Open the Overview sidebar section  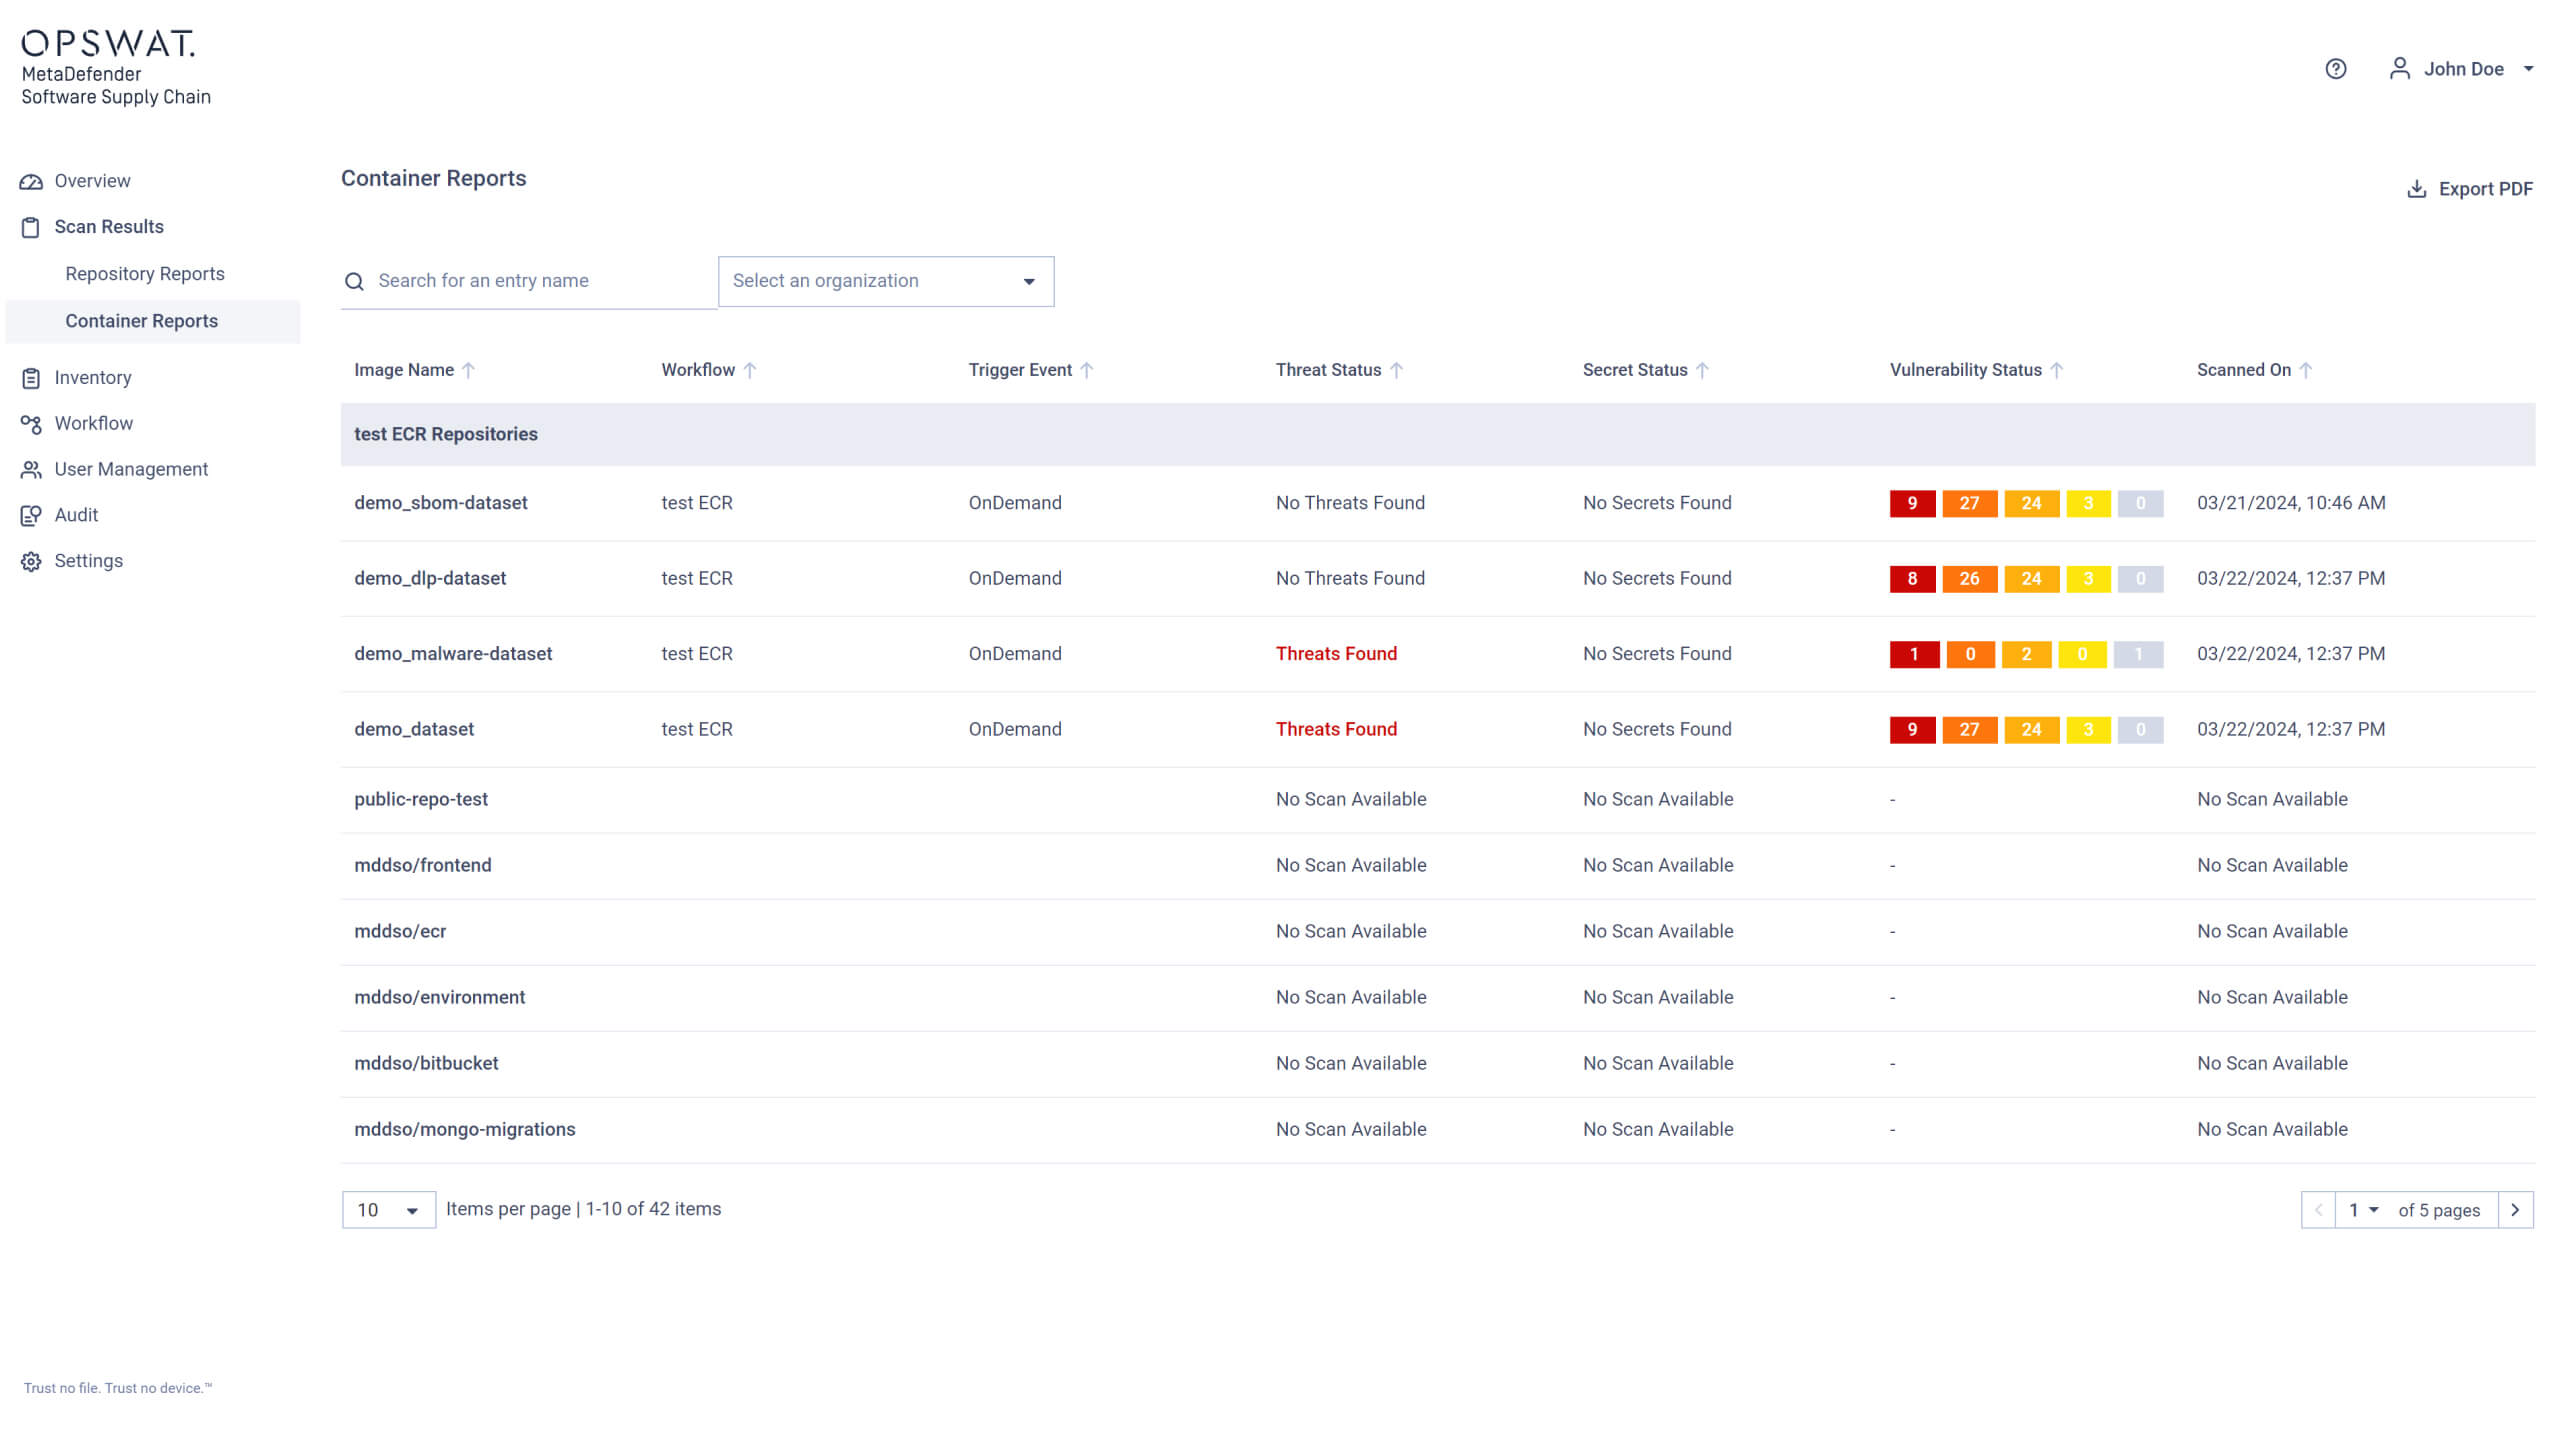pos(30,181)
